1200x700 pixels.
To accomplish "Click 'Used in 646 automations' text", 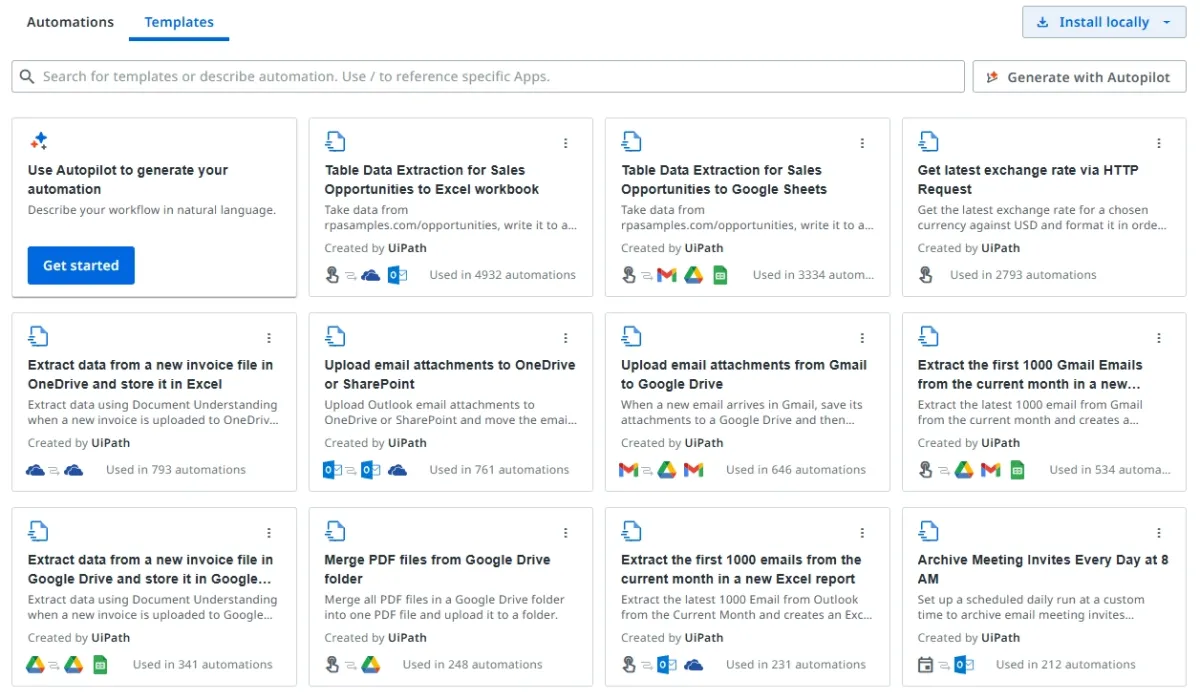I will point(796,470).
